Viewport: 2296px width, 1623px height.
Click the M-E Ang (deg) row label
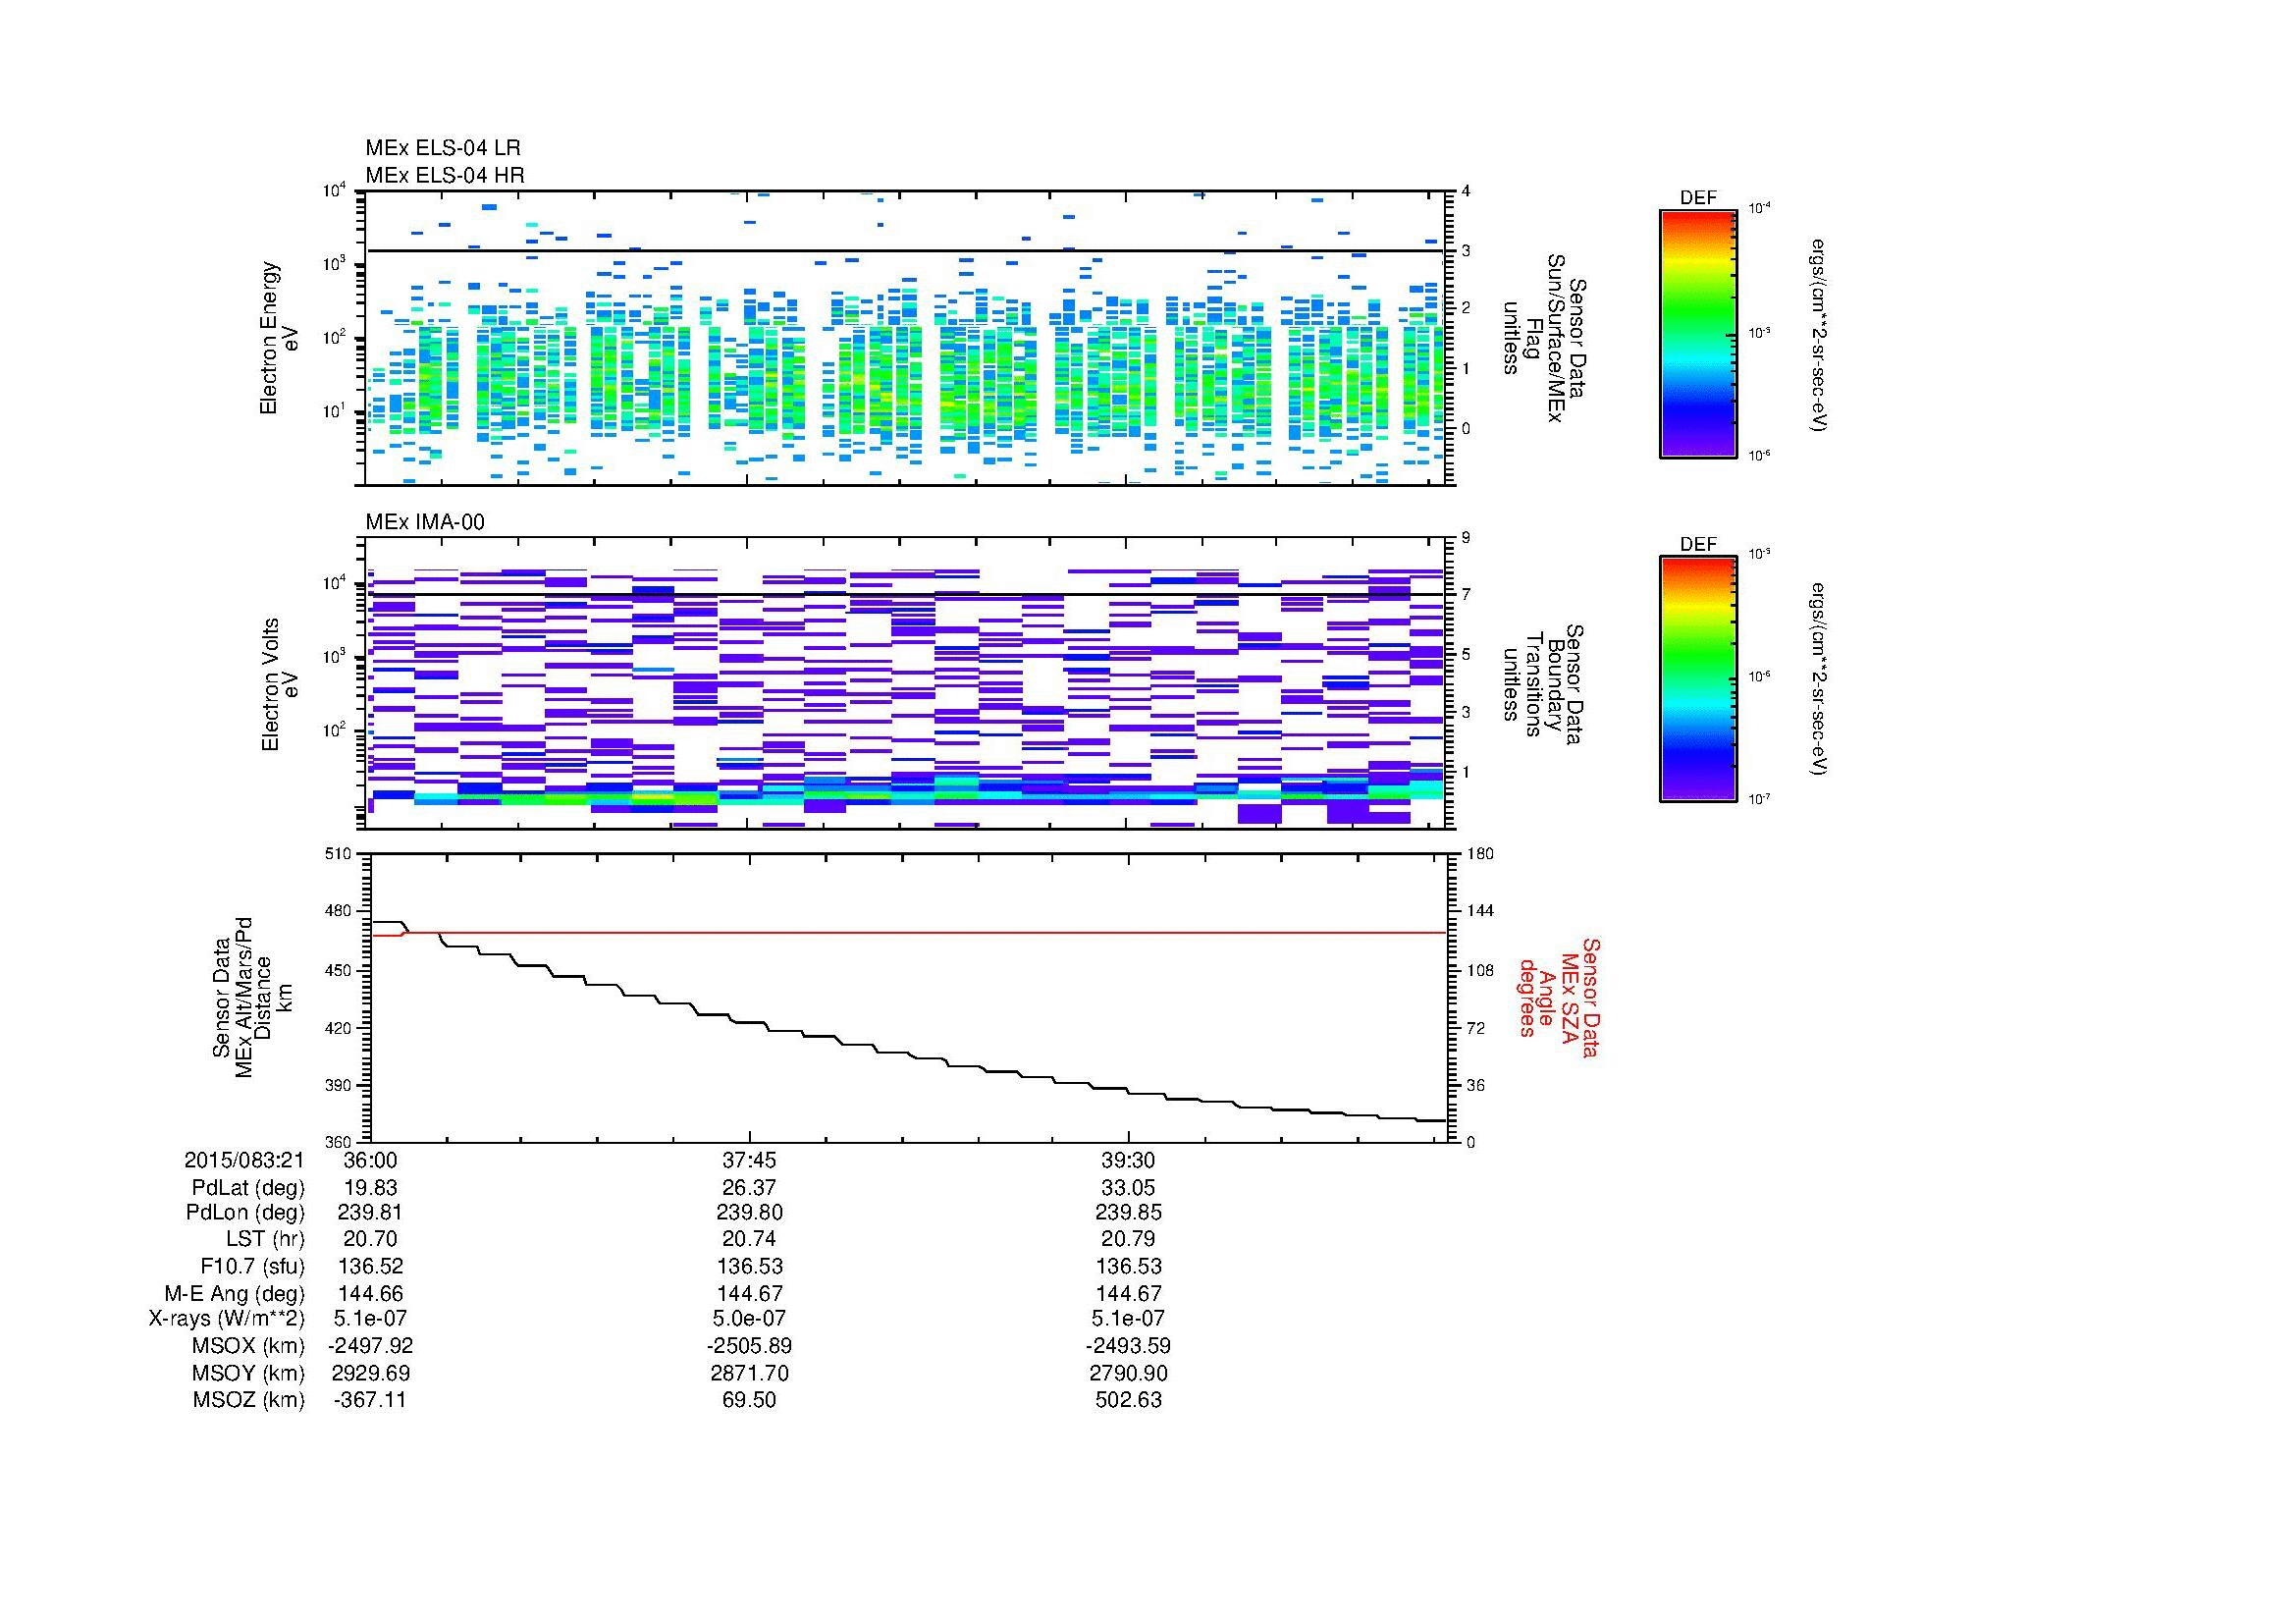click(x=235, y=1294)
